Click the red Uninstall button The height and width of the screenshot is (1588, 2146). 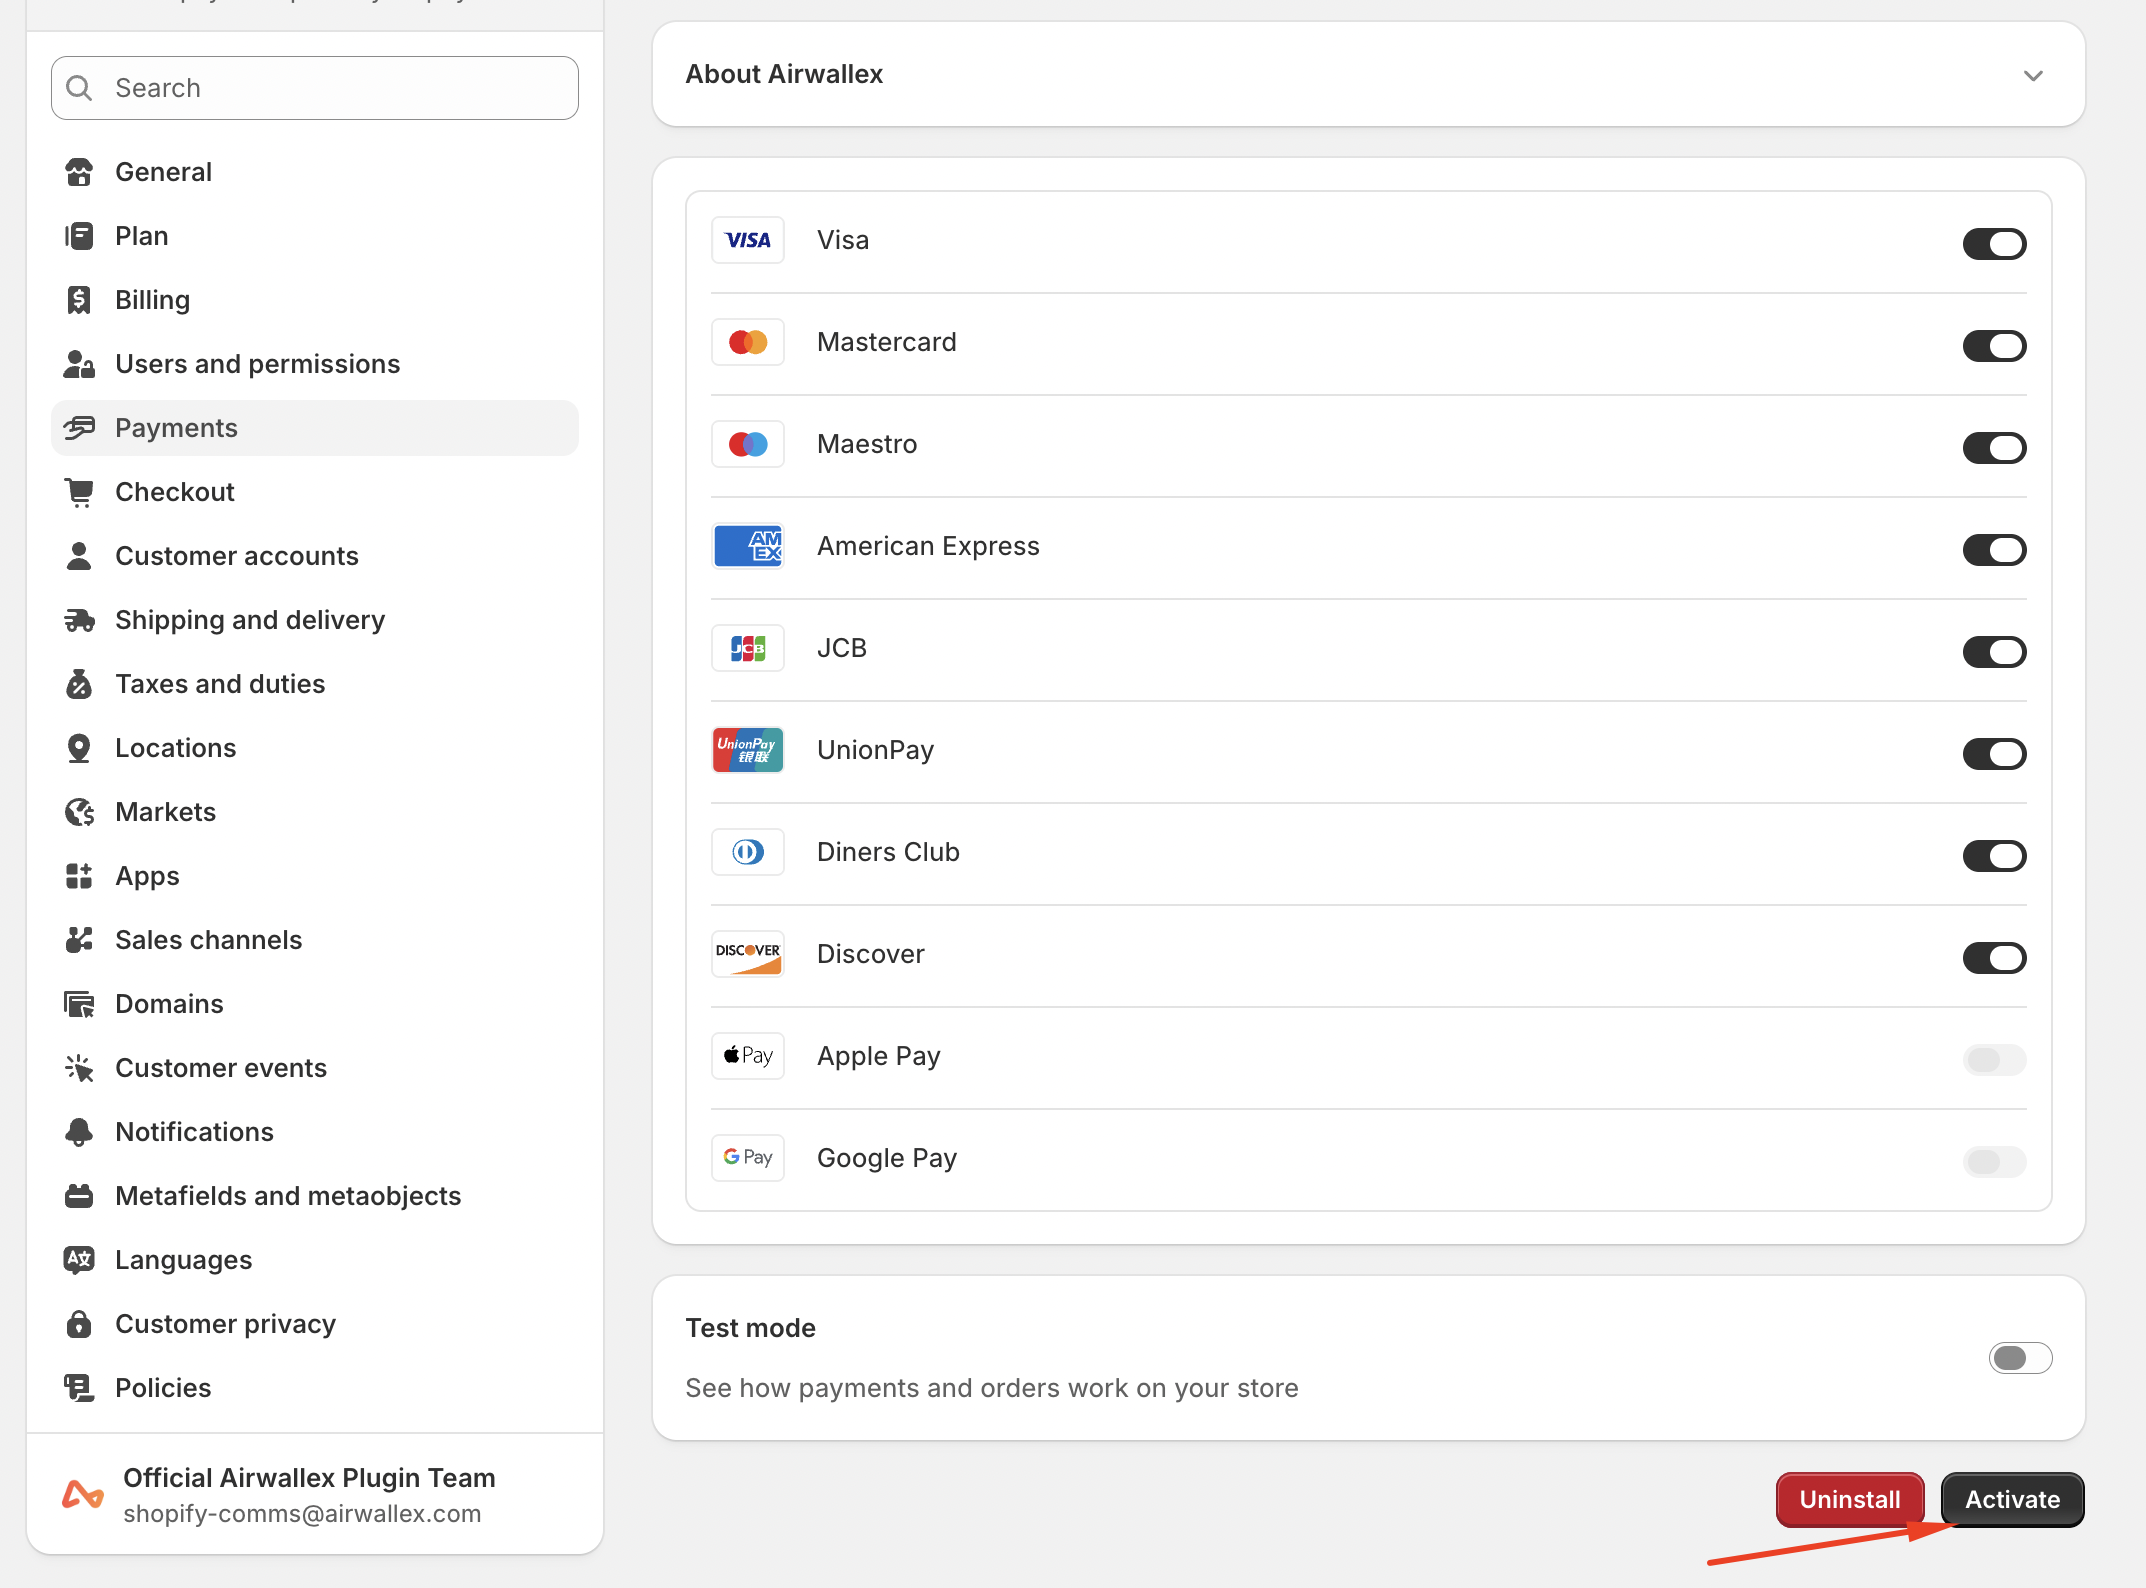click(x=1849, y=1499)
